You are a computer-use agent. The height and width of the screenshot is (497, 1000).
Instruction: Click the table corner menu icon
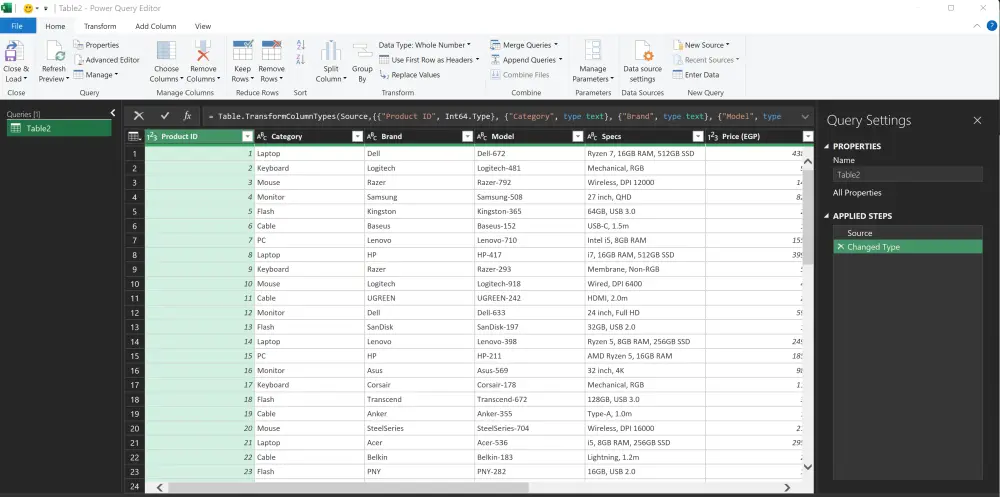coord(134,137)
